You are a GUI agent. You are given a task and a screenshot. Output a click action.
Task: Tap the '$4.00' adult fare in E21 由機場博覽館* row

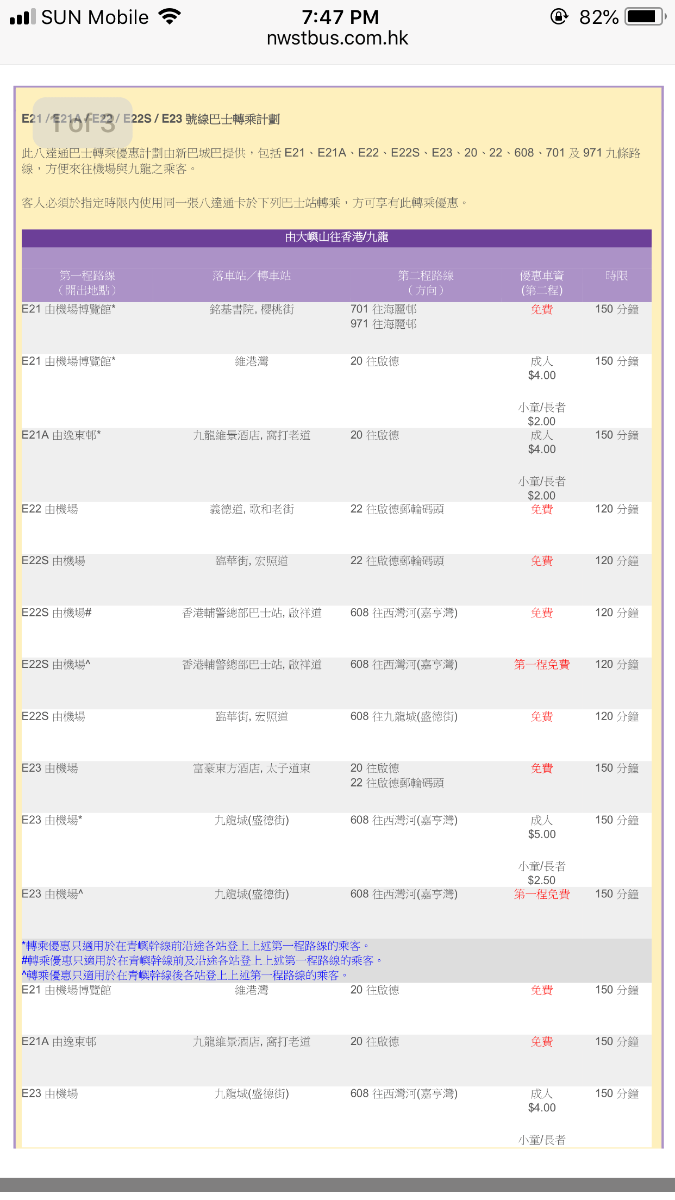coord(542,376)
